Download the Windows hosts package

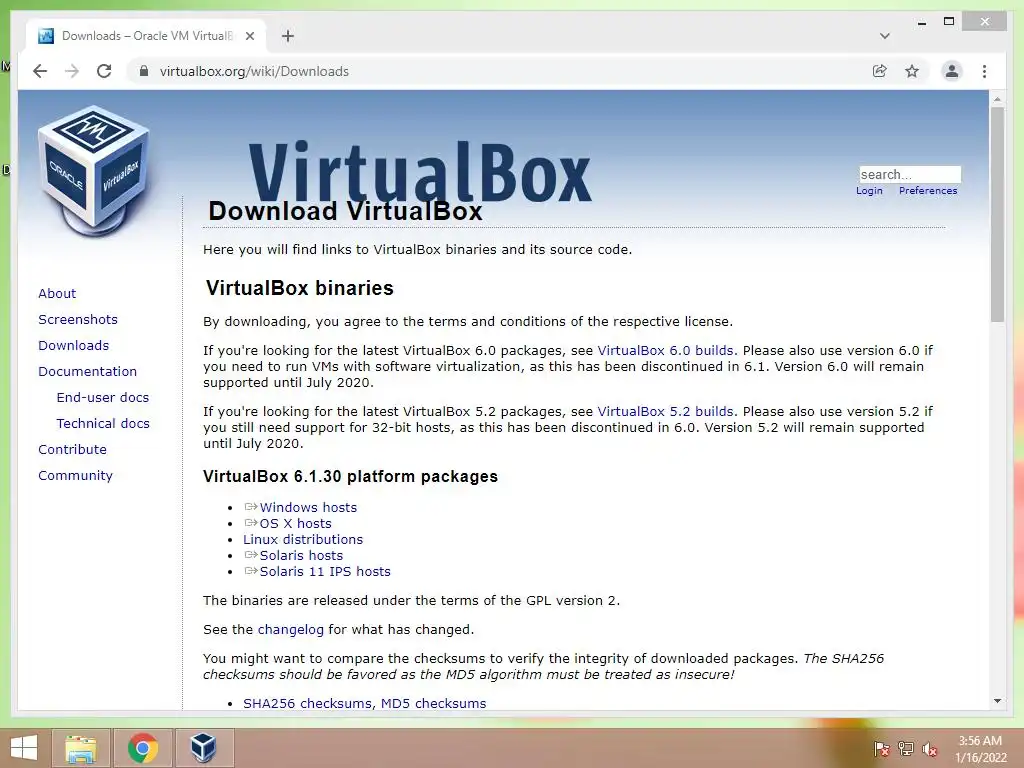pos(308,507)
